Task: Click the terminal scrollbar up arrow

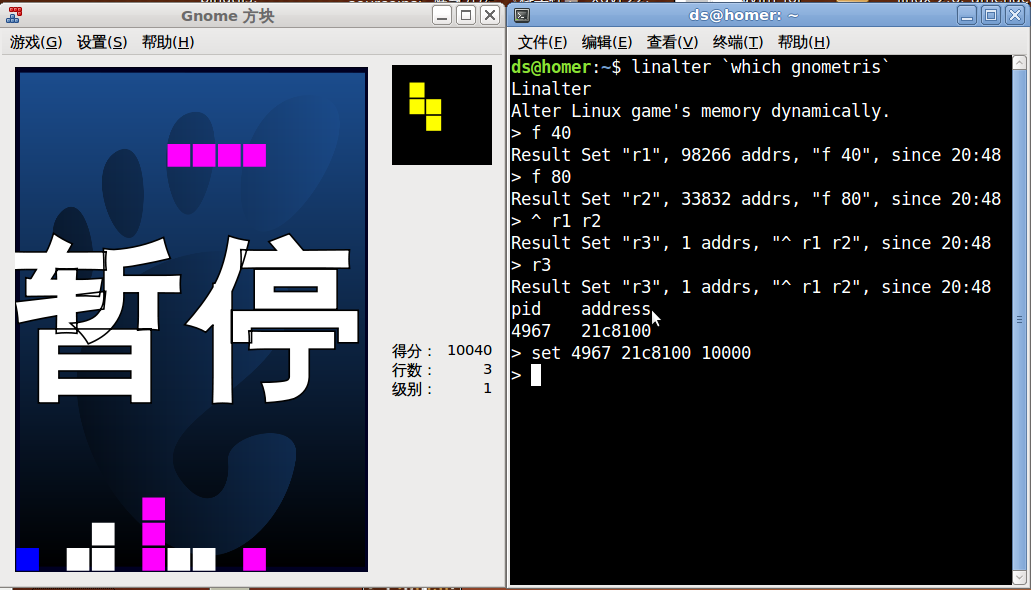Action: coord(1019,62)
